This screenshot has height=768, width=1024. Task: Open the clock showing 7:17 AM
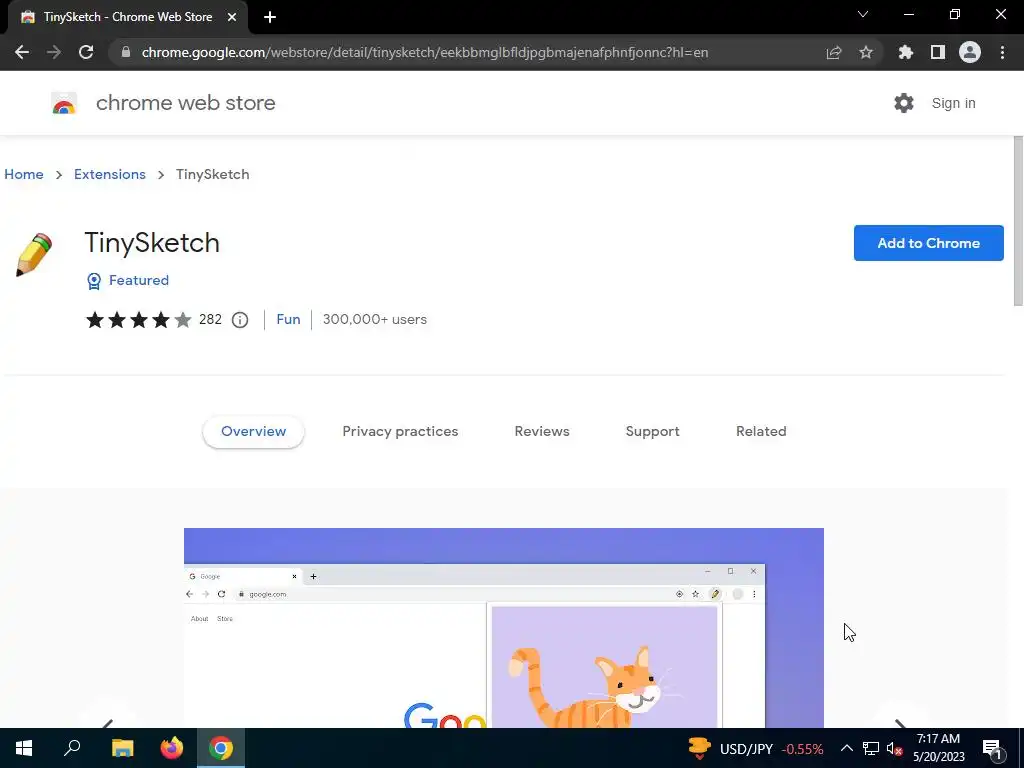tap(938, 748)
